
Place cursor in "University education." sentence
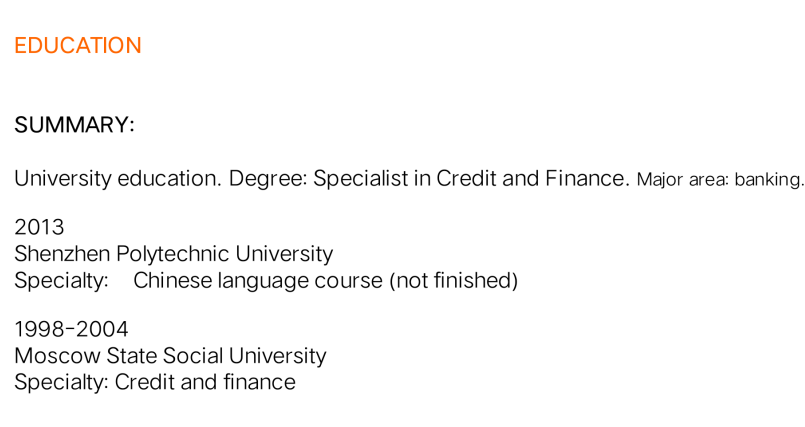point(117,179)
